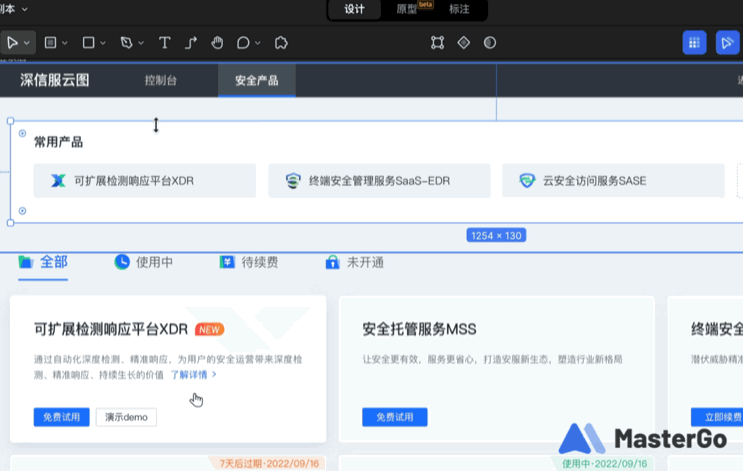Image resolution: width=743 pixels, height=471 pixels.
Task: Click 免费试用 on the XDR card
Action: (62, 417)
